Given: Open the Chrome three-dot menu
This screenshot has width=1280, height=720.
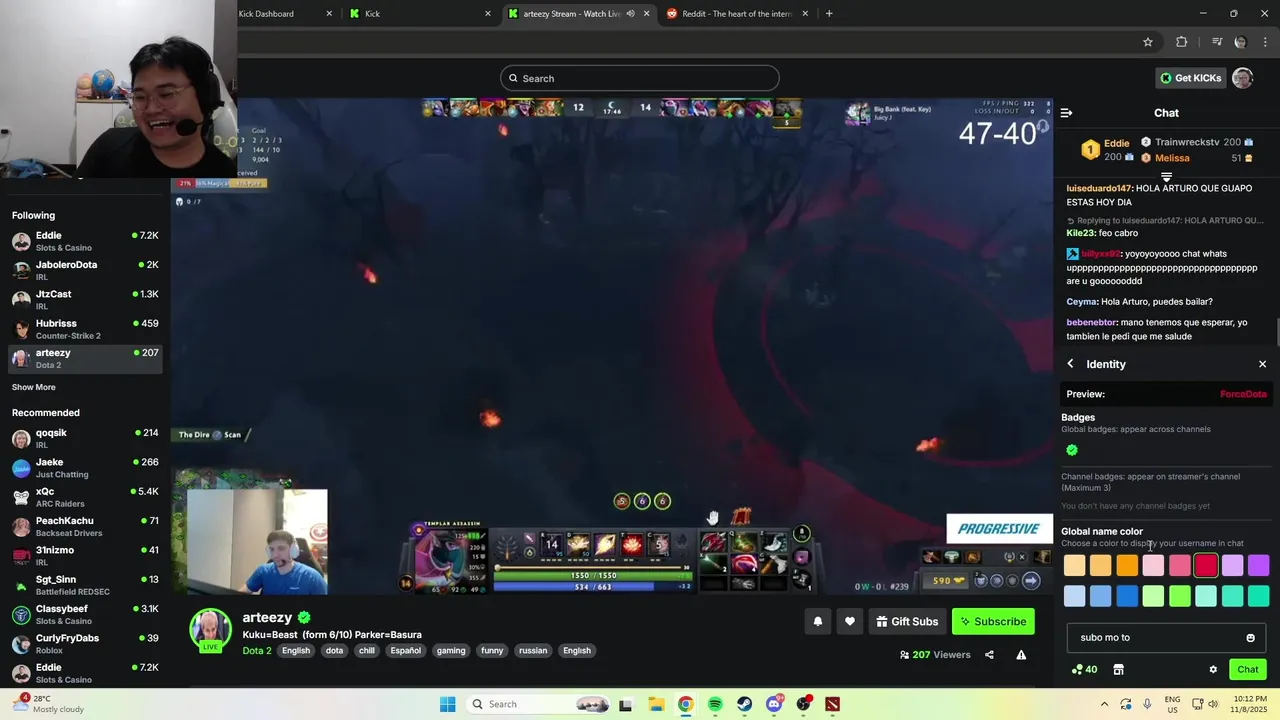Looking at the screenshot, I should (1266, 42).
